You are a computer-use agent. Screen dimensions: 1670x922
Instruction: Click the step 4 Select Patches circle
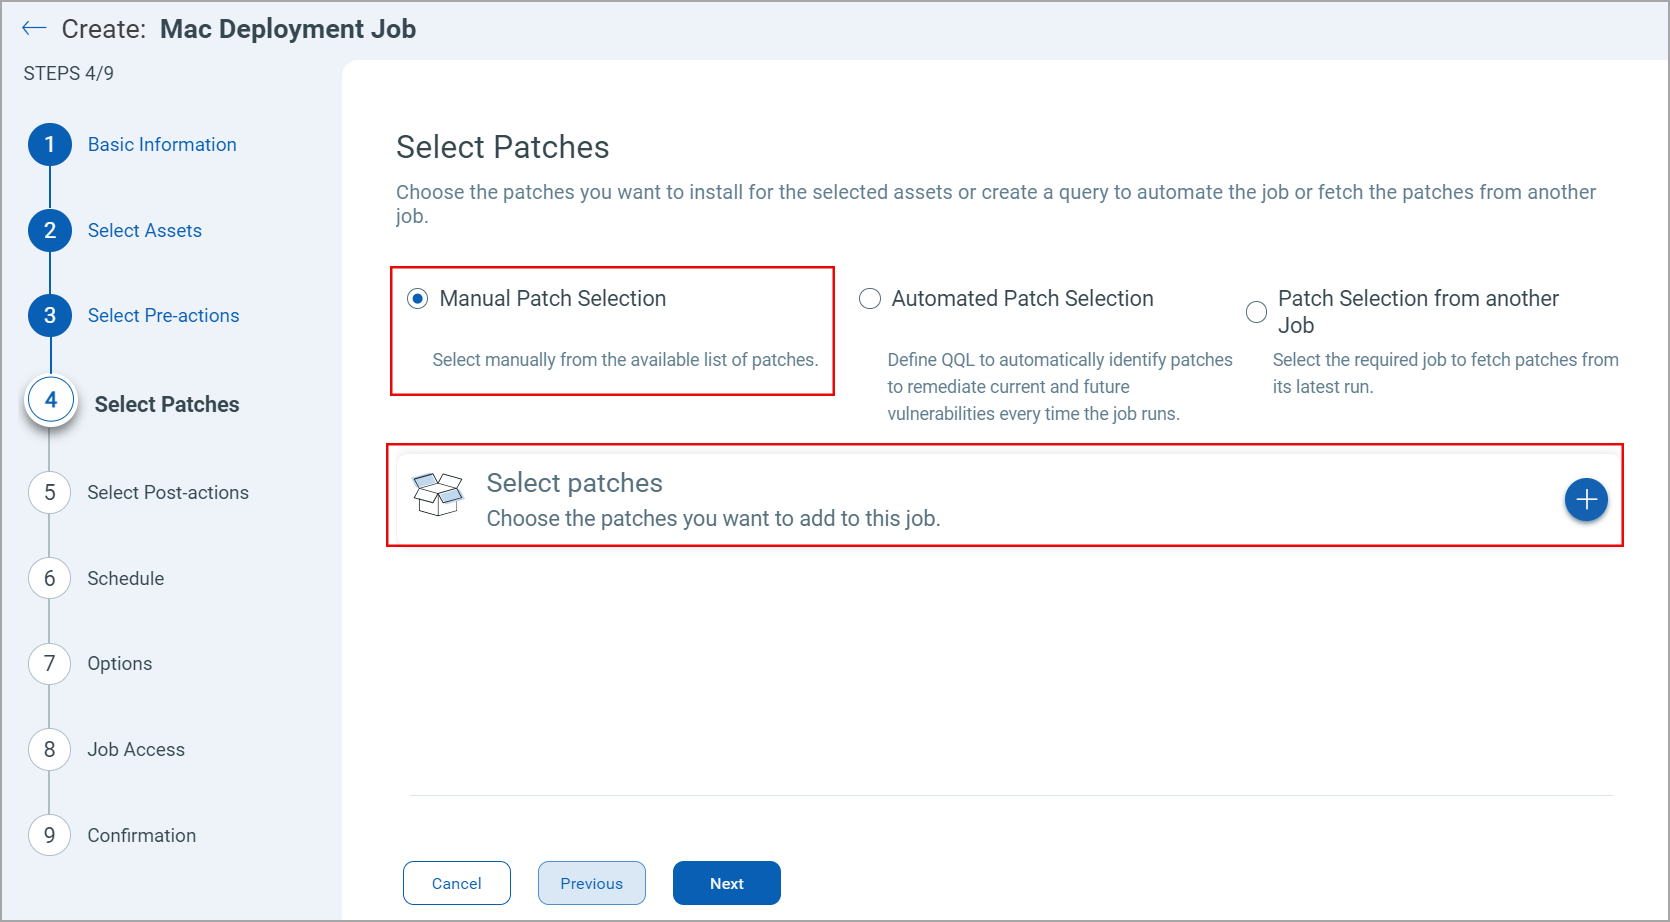50,400
